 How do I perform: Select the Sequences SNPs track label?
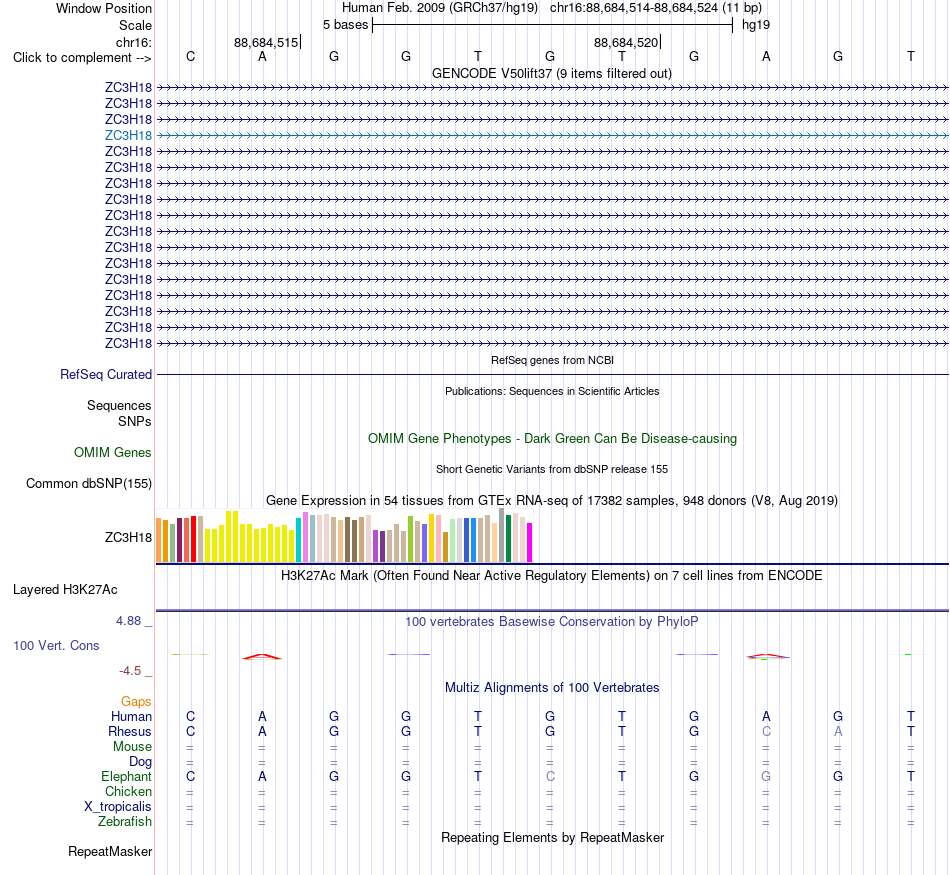click(119, 413)
